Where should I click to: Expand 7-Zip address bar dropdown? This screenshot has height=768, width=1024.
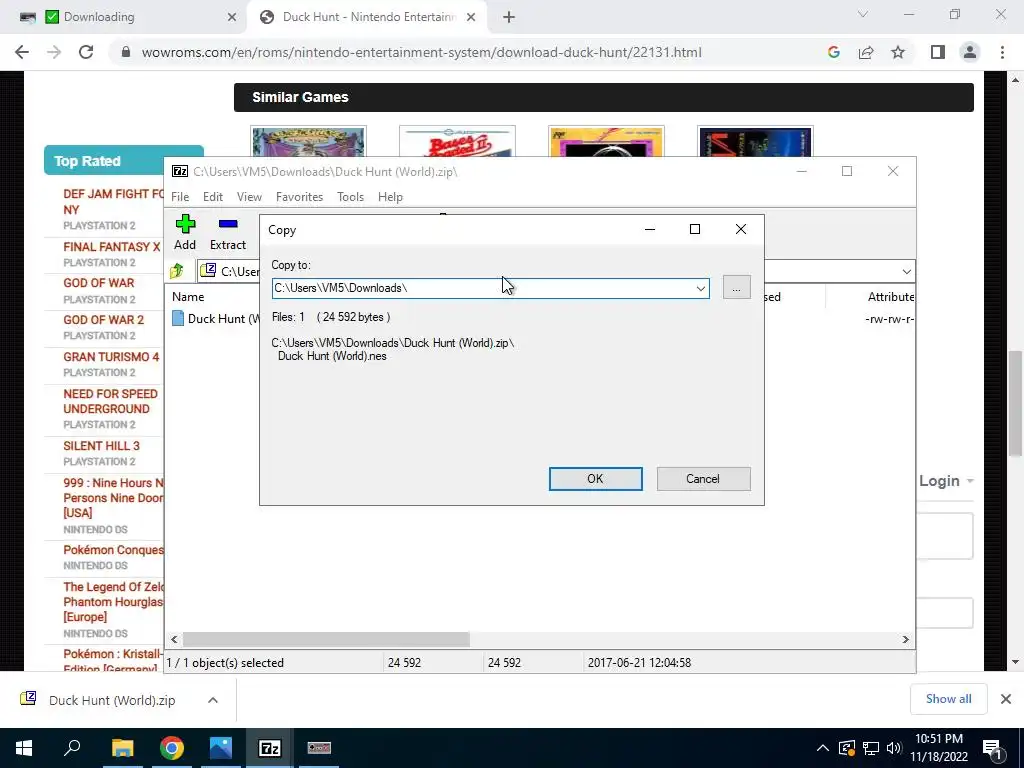tap(906, 272)
